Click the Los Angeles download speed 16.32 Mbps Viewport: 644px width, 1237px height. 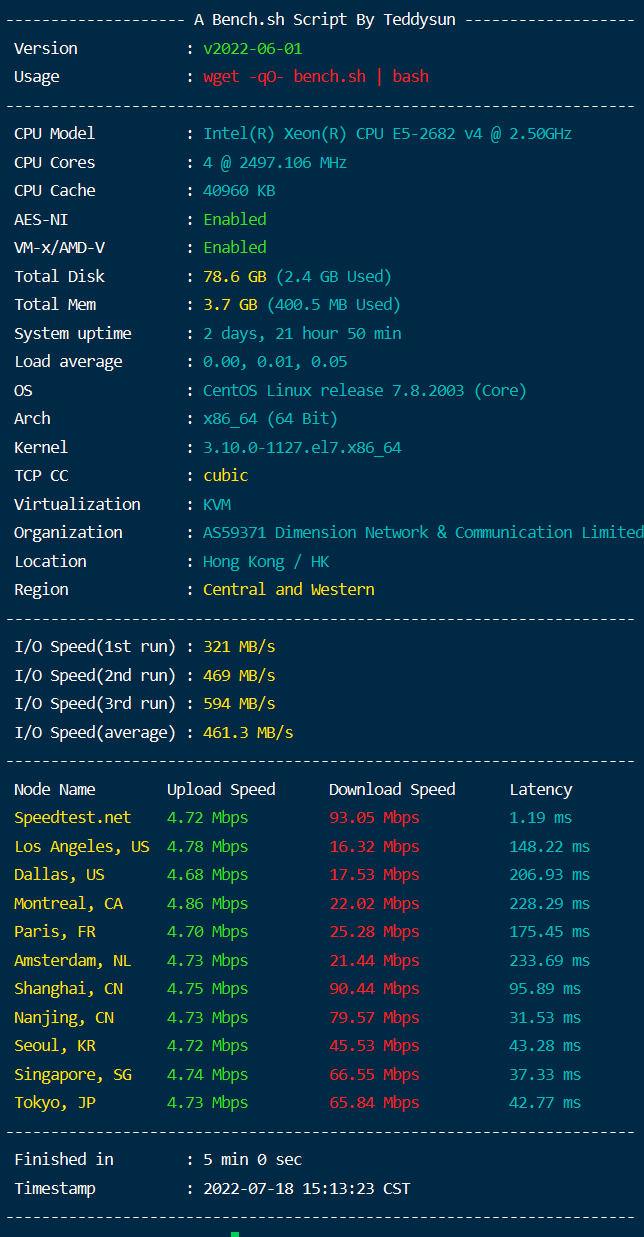click(x=374, y=846)
